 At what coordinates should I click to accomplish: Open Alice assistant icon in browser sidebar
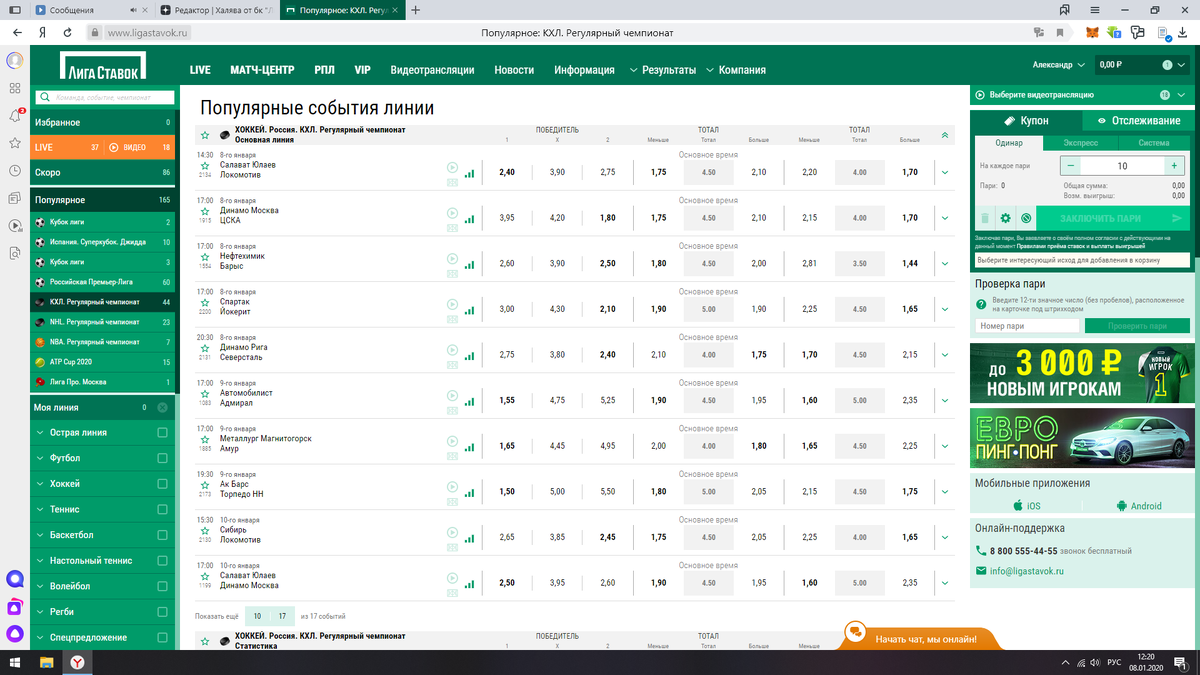15,633
